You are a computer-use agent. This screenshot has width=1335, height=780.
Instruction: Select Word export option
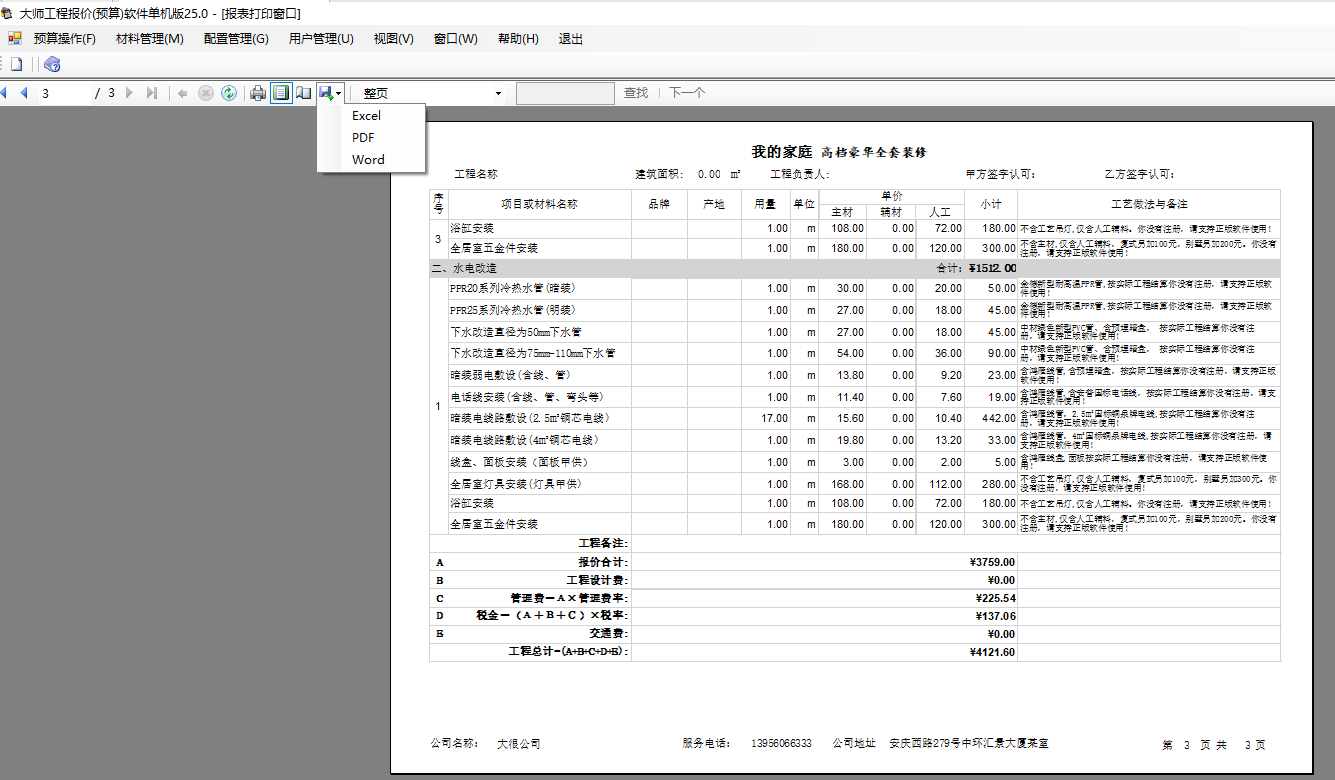point(368,159)
